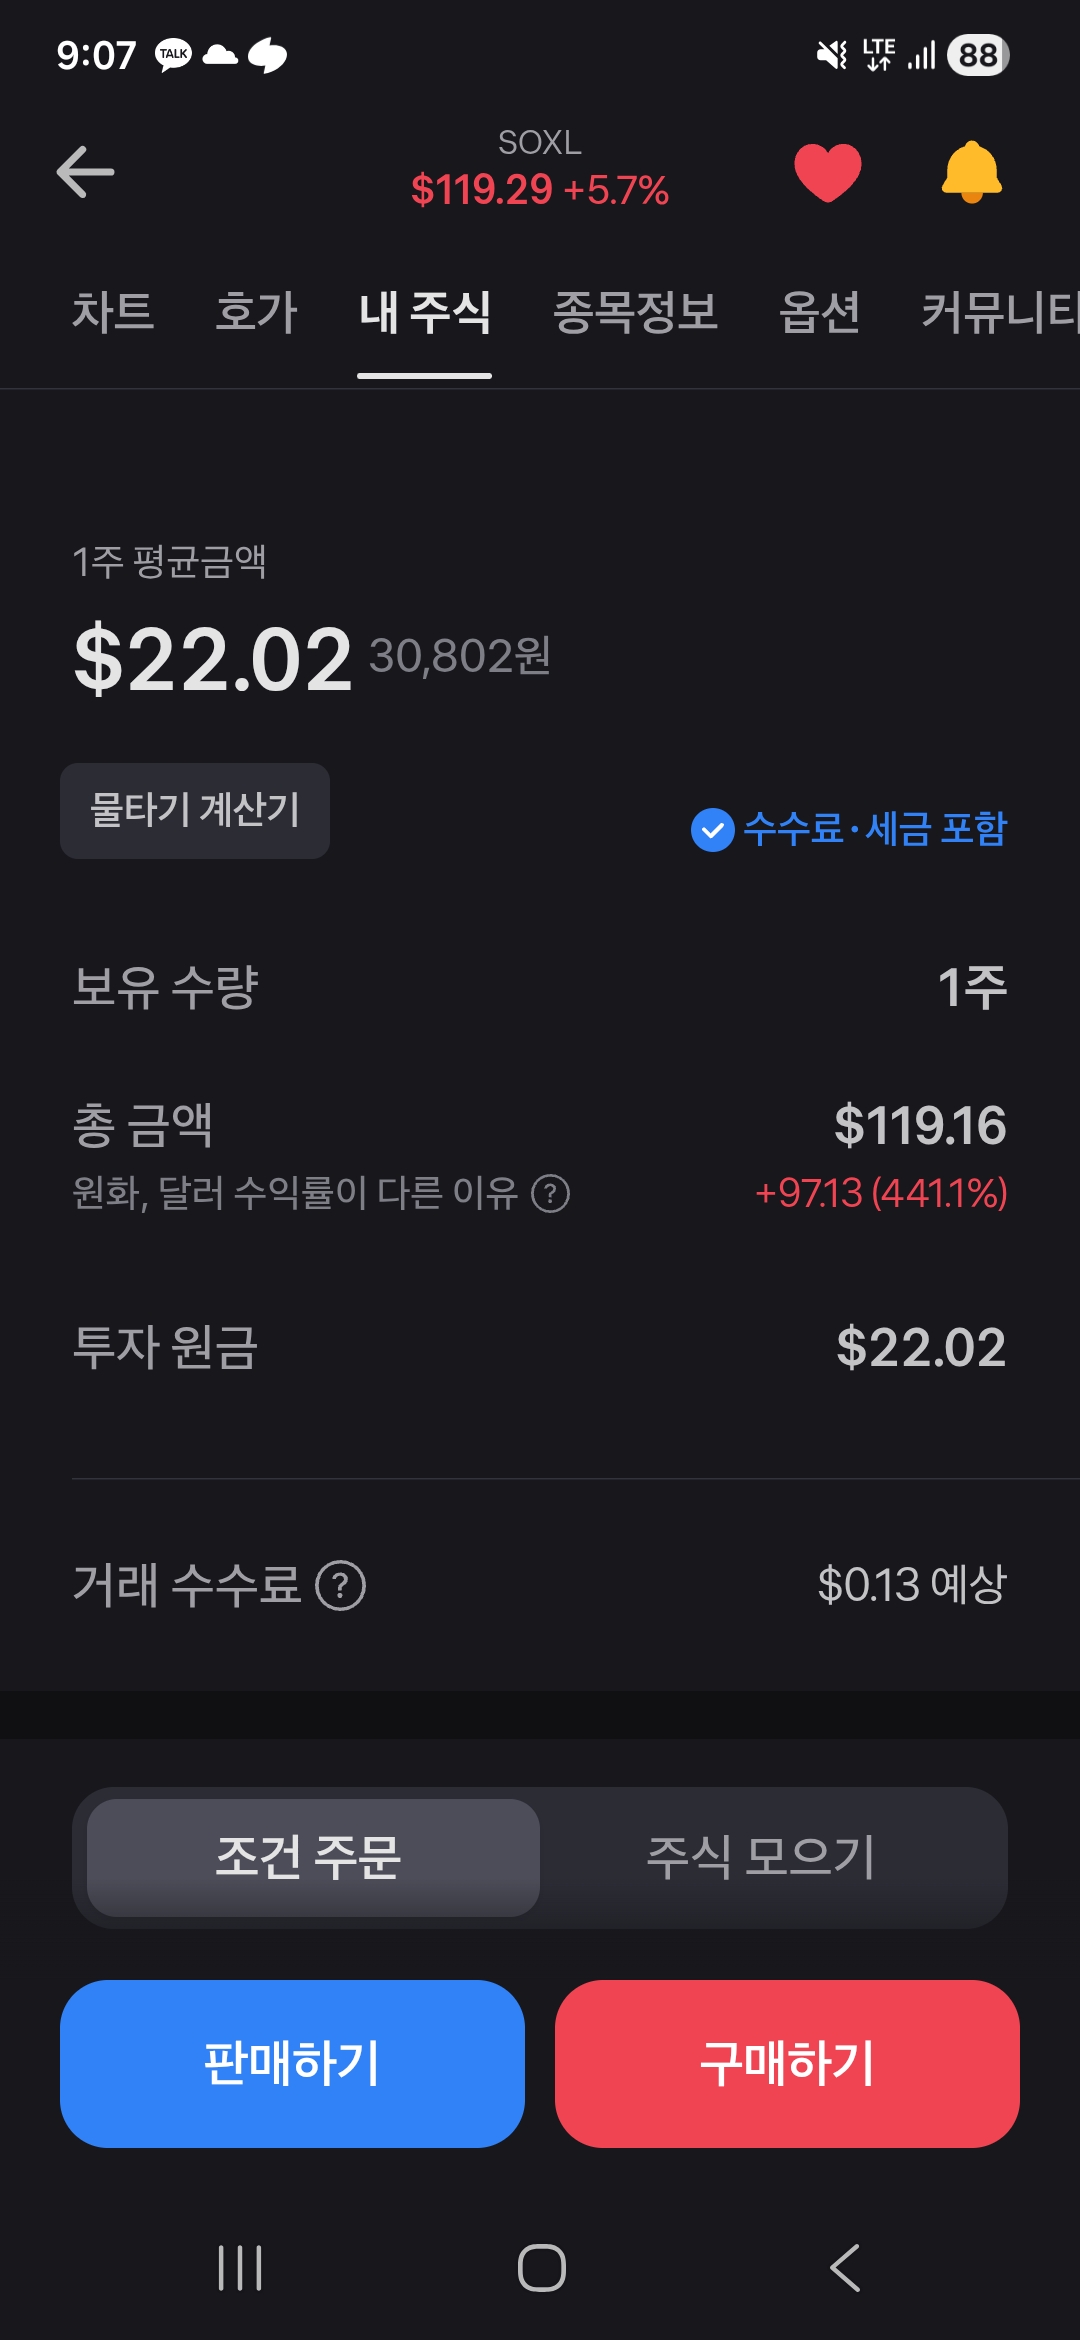The width and height of the screenshot is (1080, 2340).
Task: Tap the Android navigation back icon
Action: (x=845, y=2267)
